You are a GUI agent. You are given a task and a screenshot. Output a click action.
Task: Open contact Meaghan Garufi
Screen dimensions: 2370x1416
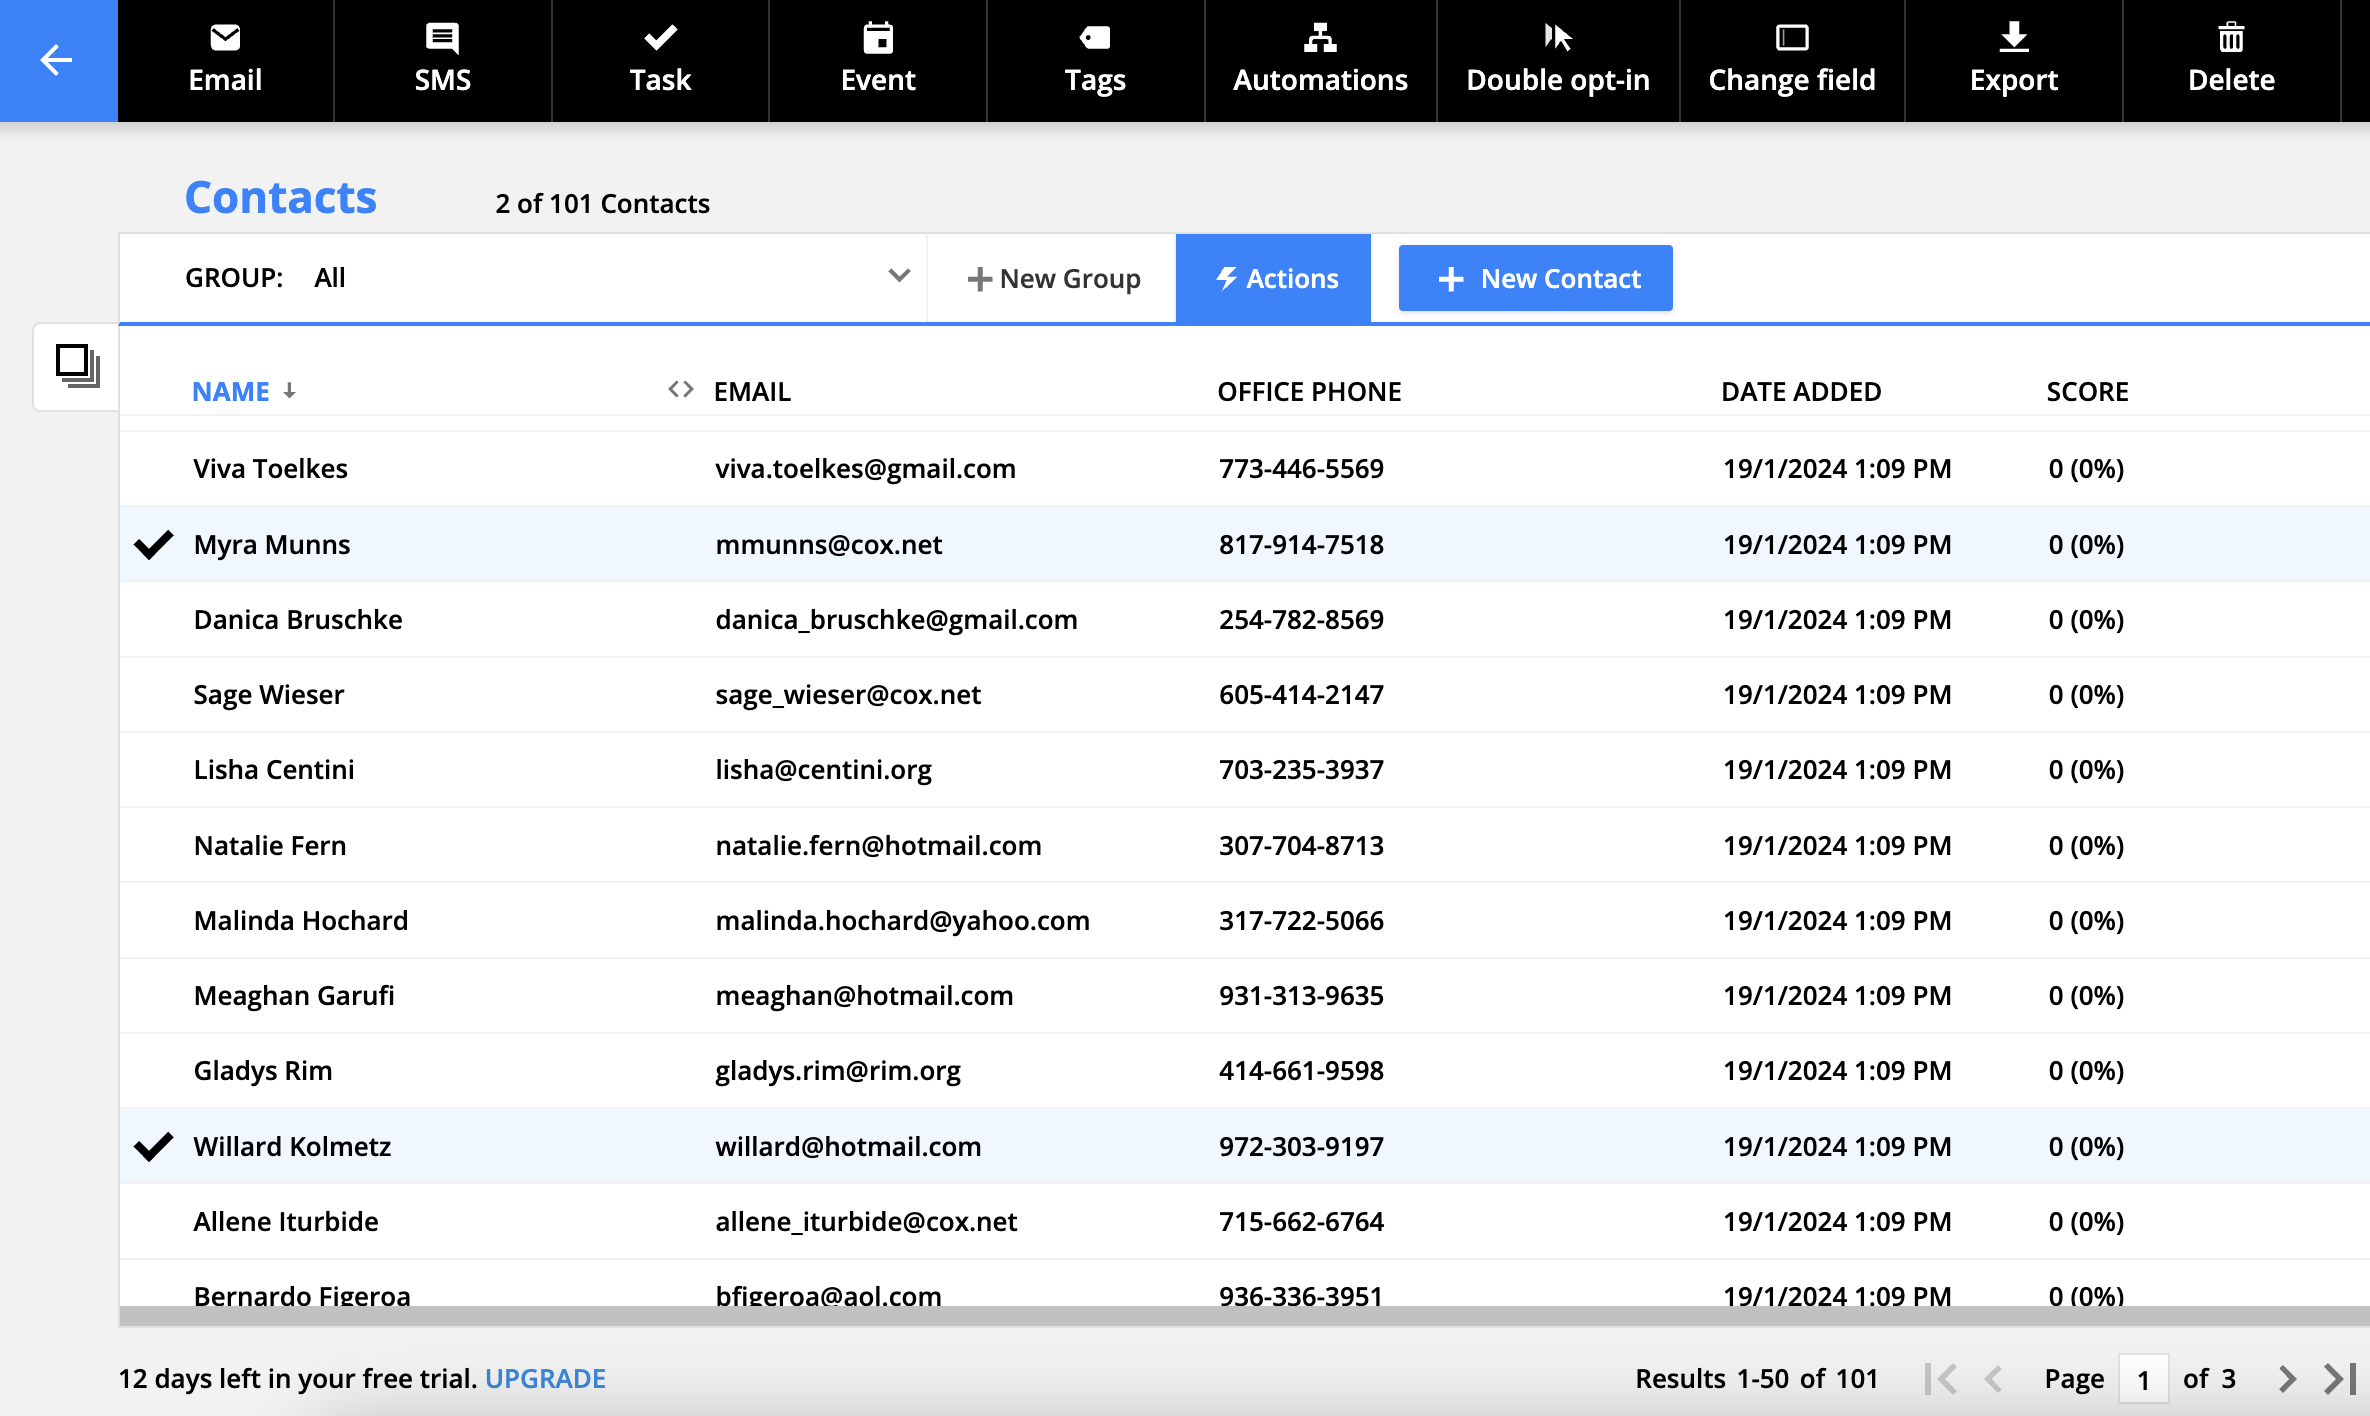[x=294, y=995]
